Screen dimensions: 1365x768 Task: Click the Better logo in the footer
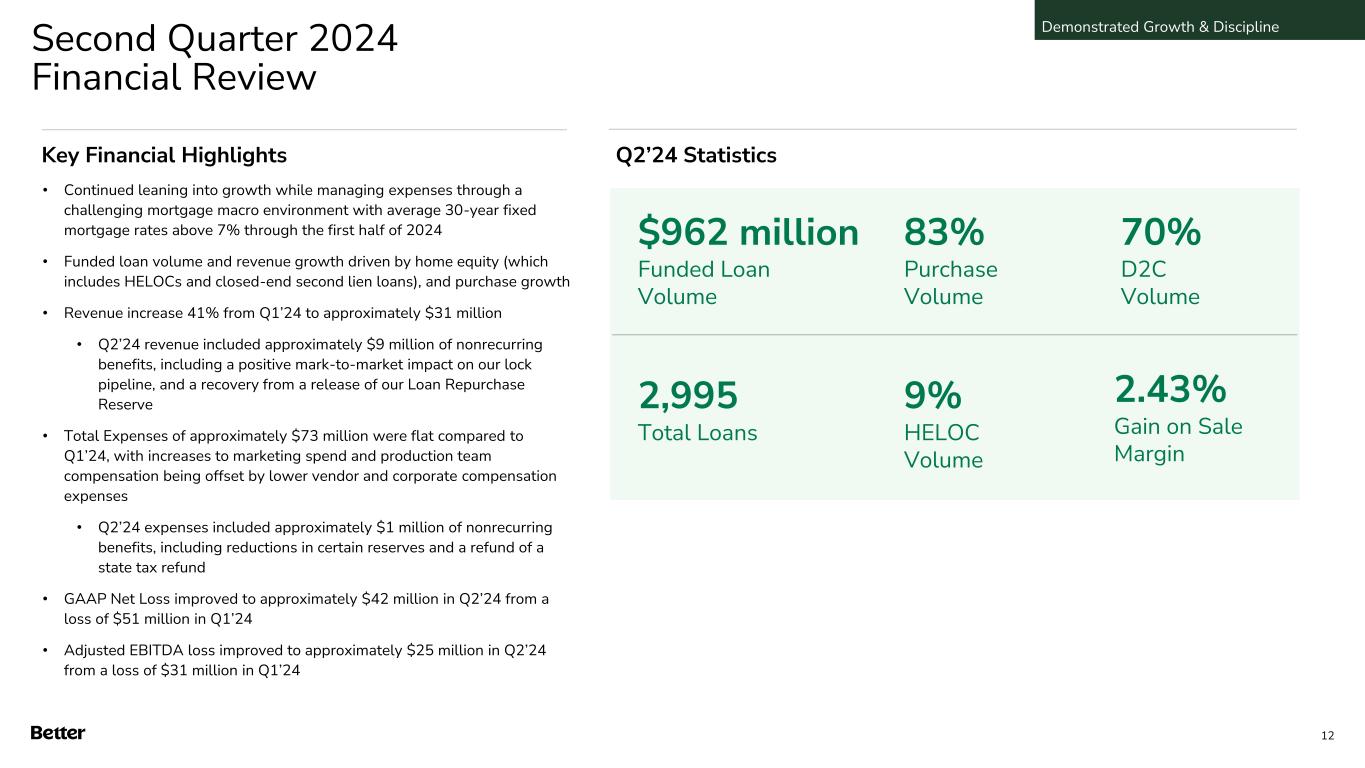coord(58,733)
